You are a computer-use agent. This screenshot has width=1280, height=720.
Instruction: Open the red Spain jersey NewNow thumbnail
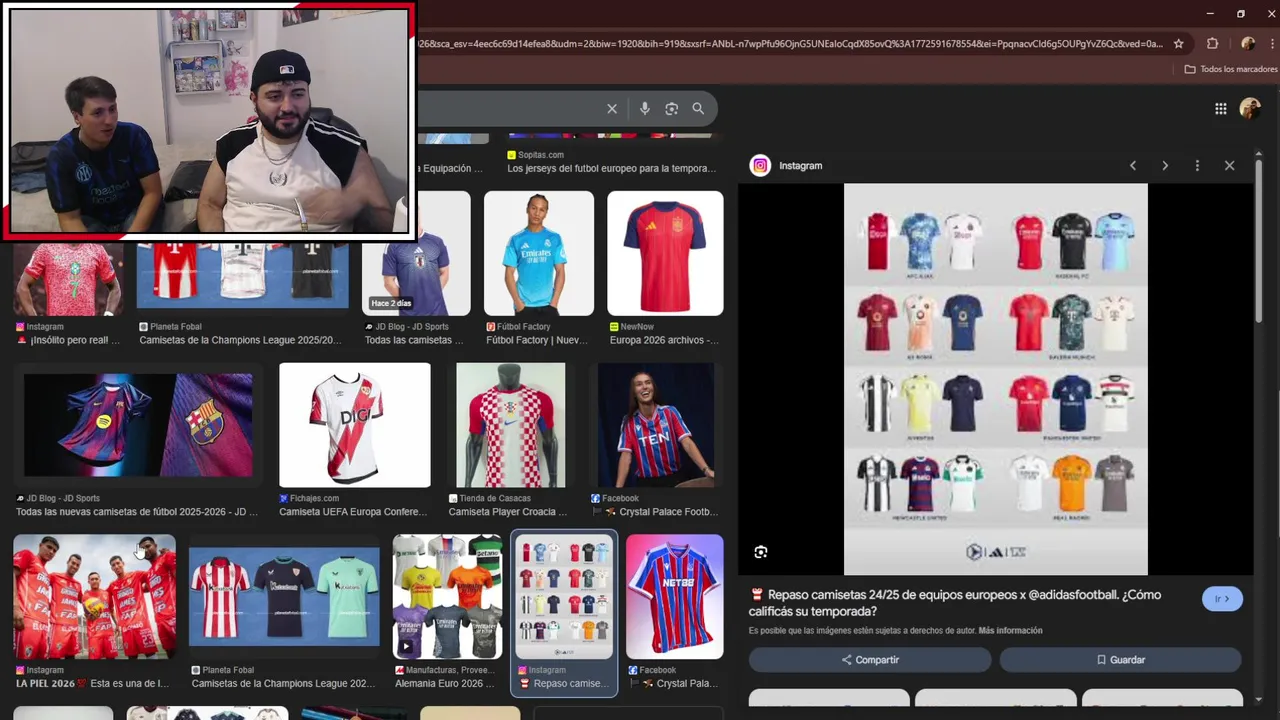point(665,253)
